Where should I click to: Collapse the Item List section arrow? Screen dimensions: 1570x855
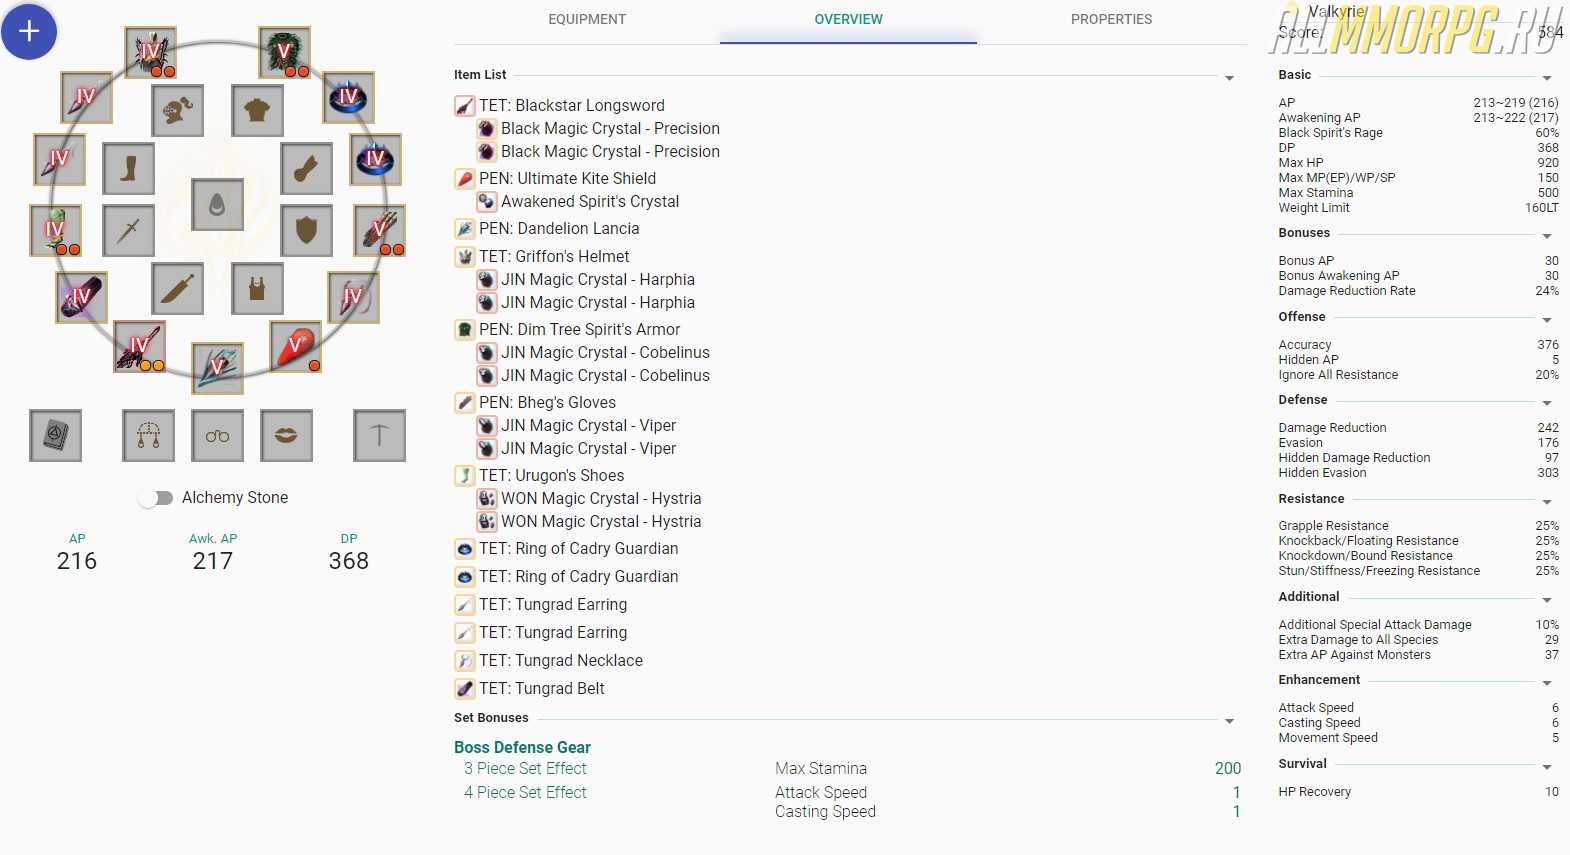[x=1229, y=78]
